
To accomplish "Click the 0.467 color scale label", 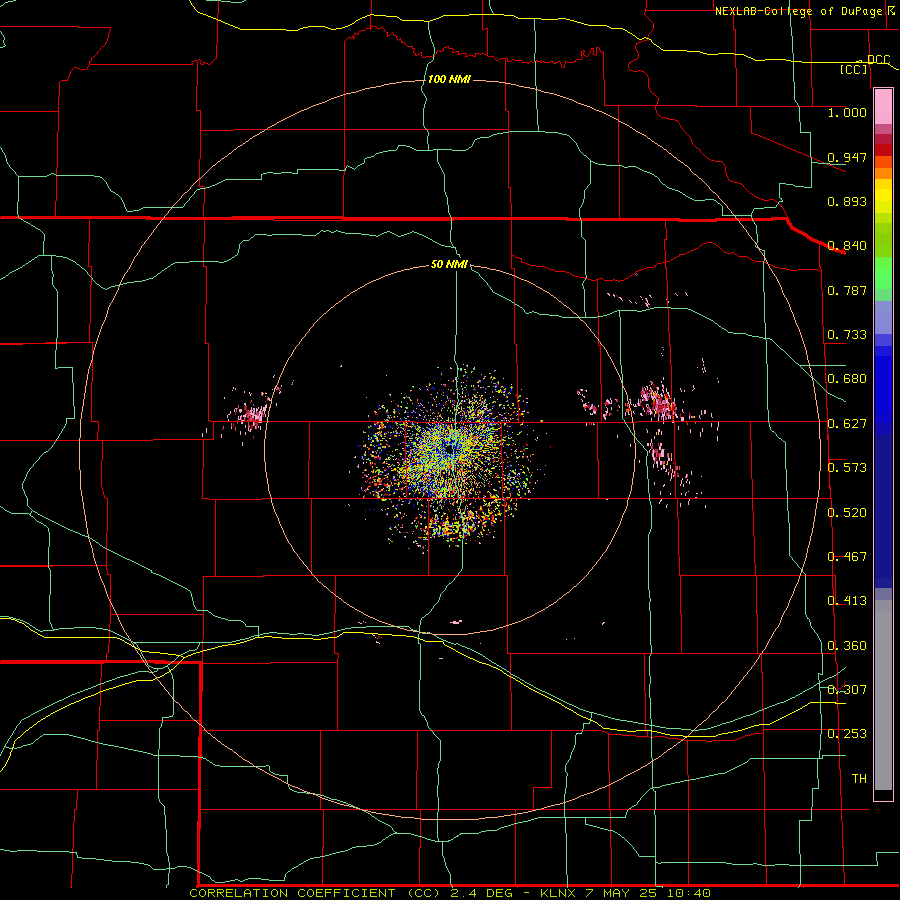I will (847, 557).
